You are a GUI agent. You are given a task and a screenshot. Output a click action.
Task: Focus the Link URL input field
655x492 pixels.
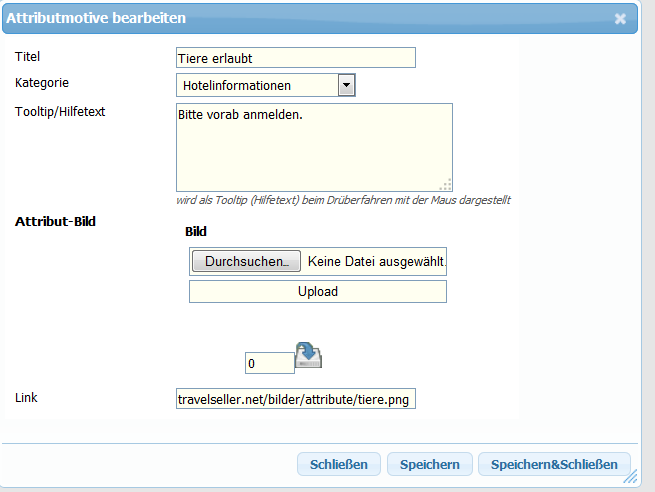pos(295,399)
